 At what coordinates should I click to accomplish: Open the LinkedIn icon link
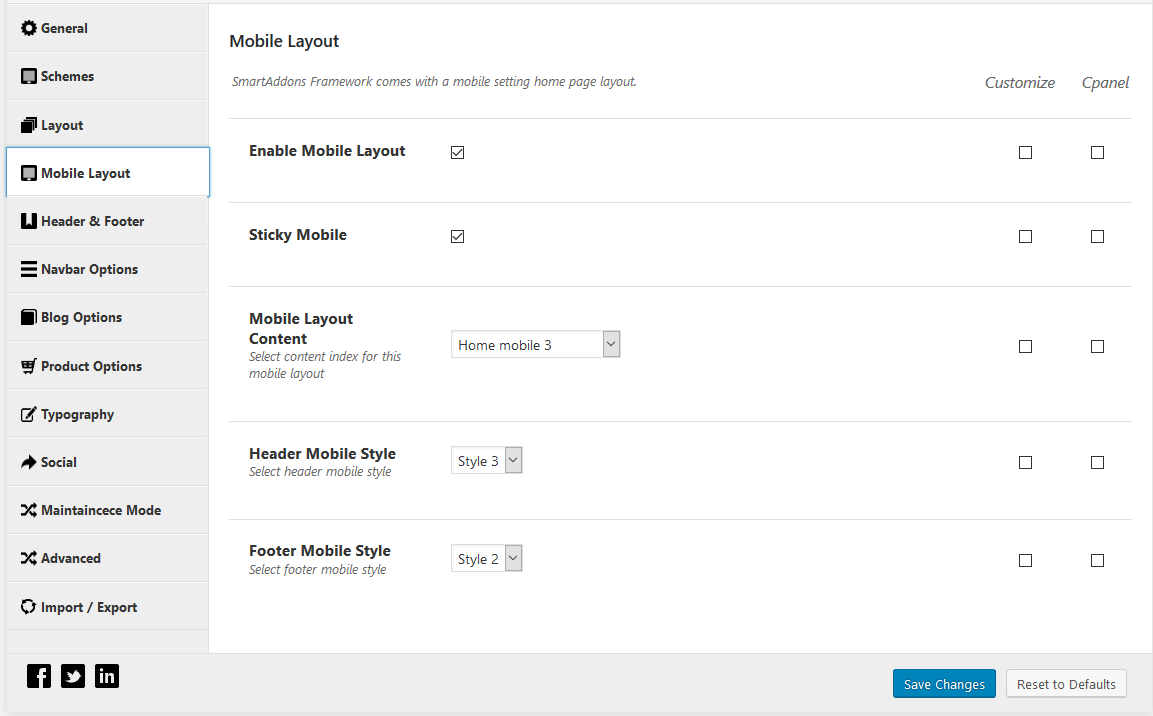(107, 676)
